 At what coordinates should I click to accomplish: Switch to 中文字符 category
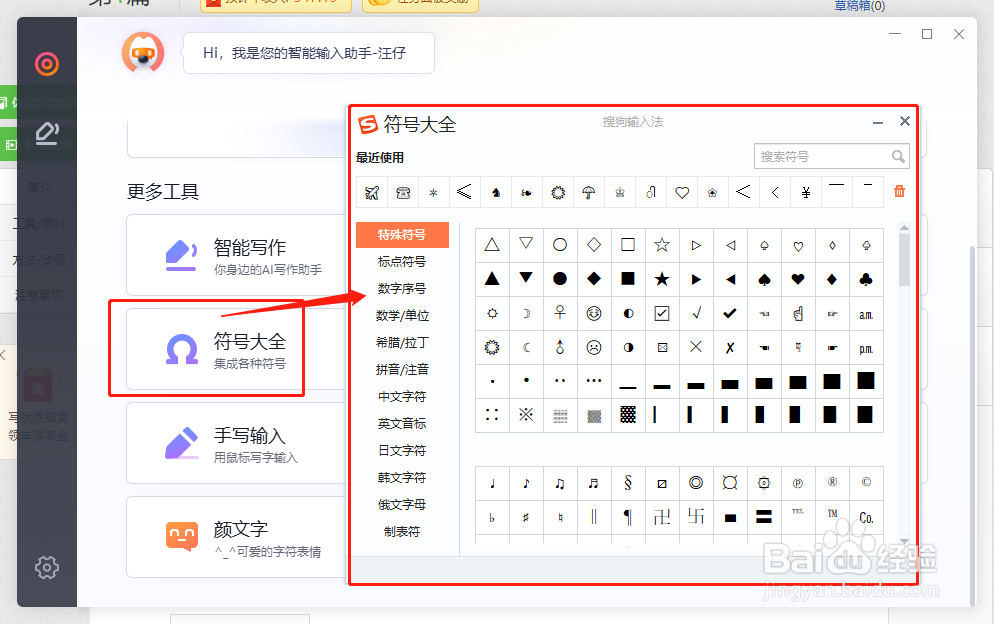402,397
